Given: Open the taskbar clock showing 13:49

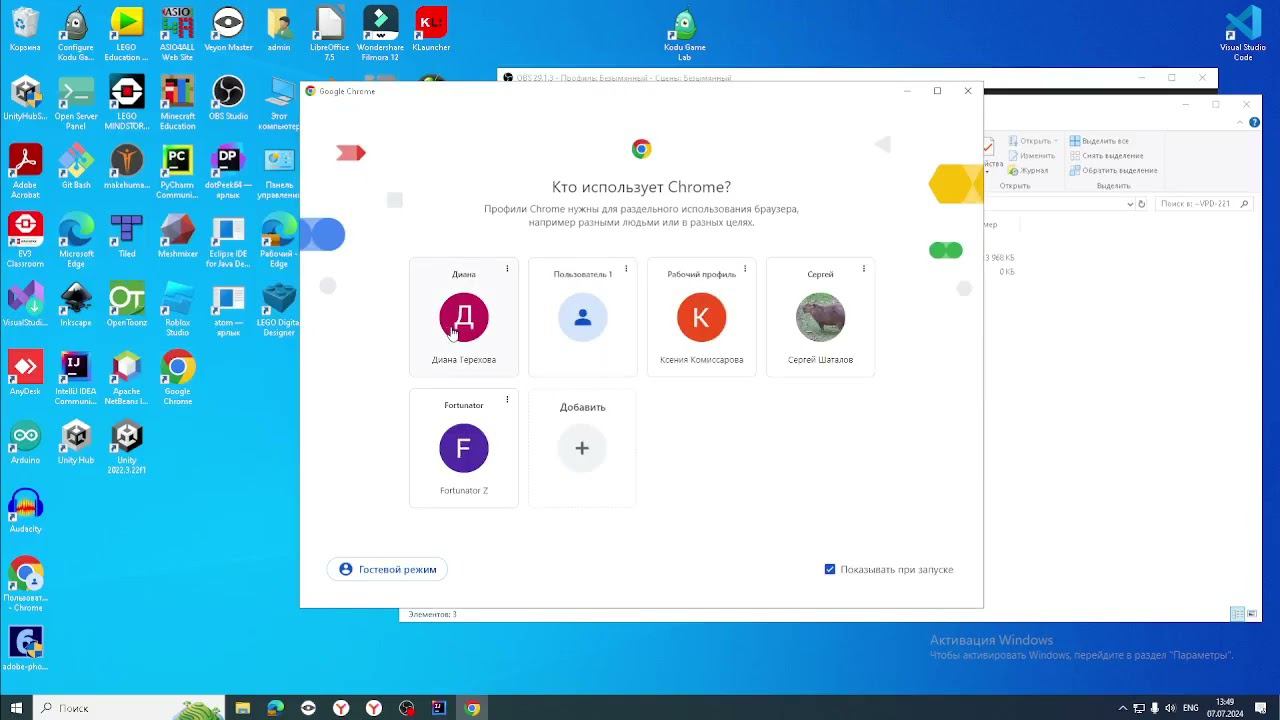Looking at the screenshot, I should [1224, 708].
